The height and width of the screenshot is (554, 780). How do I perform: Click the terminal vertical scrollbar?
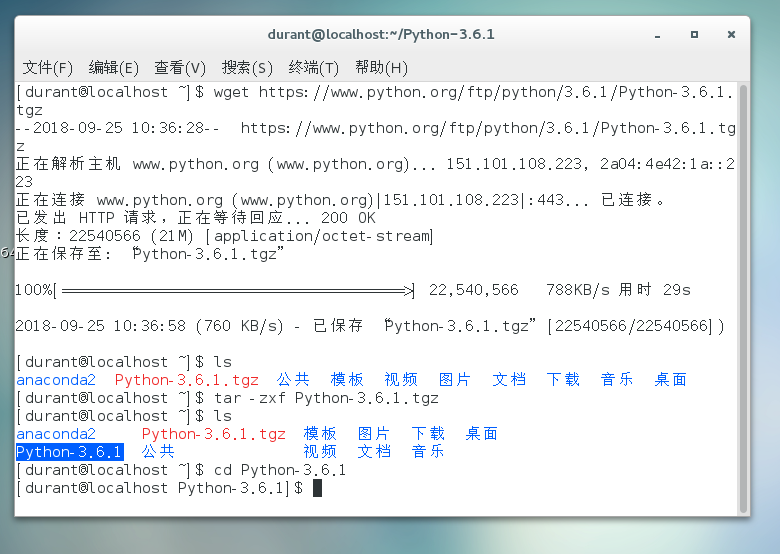coord(743,298)
